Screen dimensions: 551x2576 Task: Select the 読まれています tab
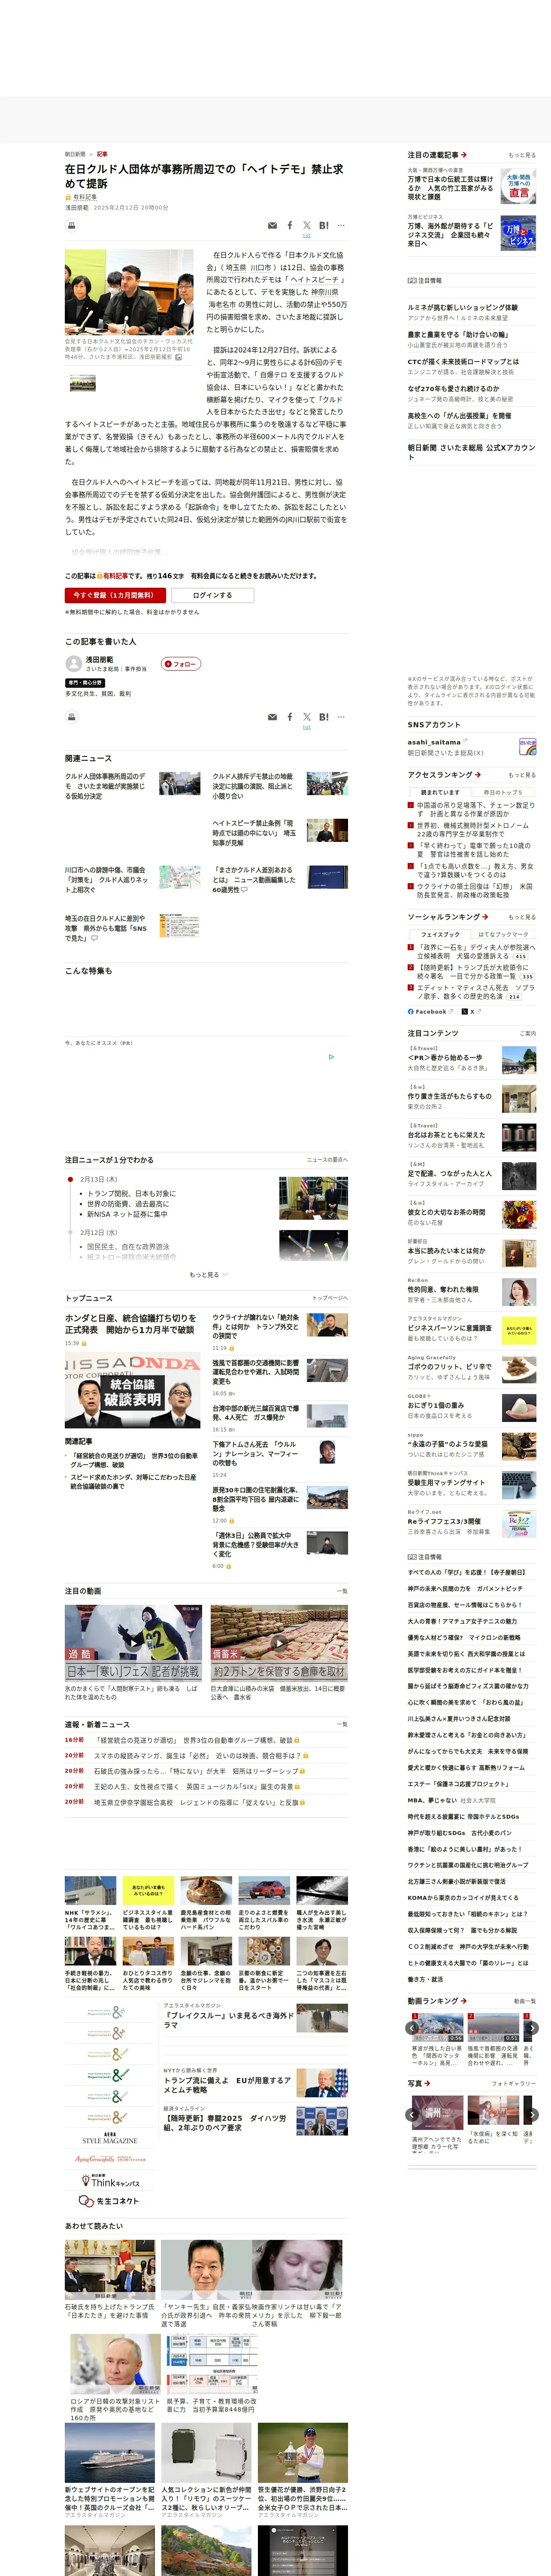[440, 792]
